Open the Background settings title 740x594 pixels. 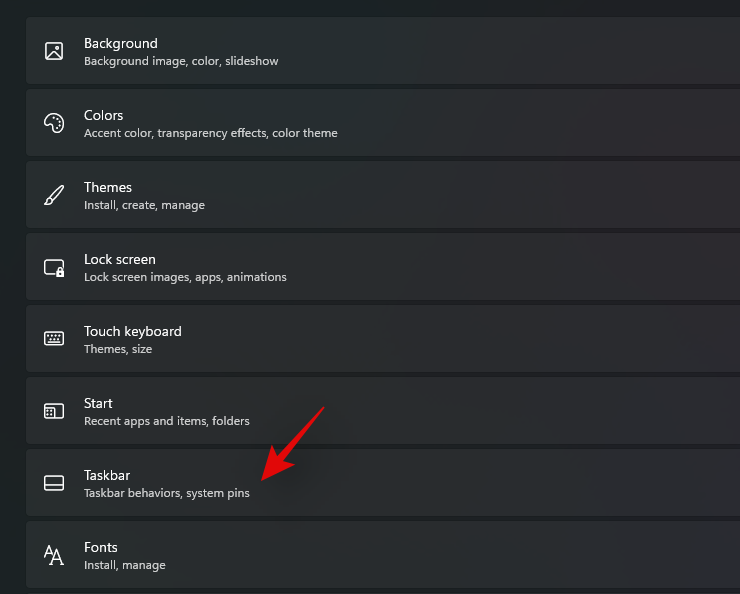pos(121,43)
